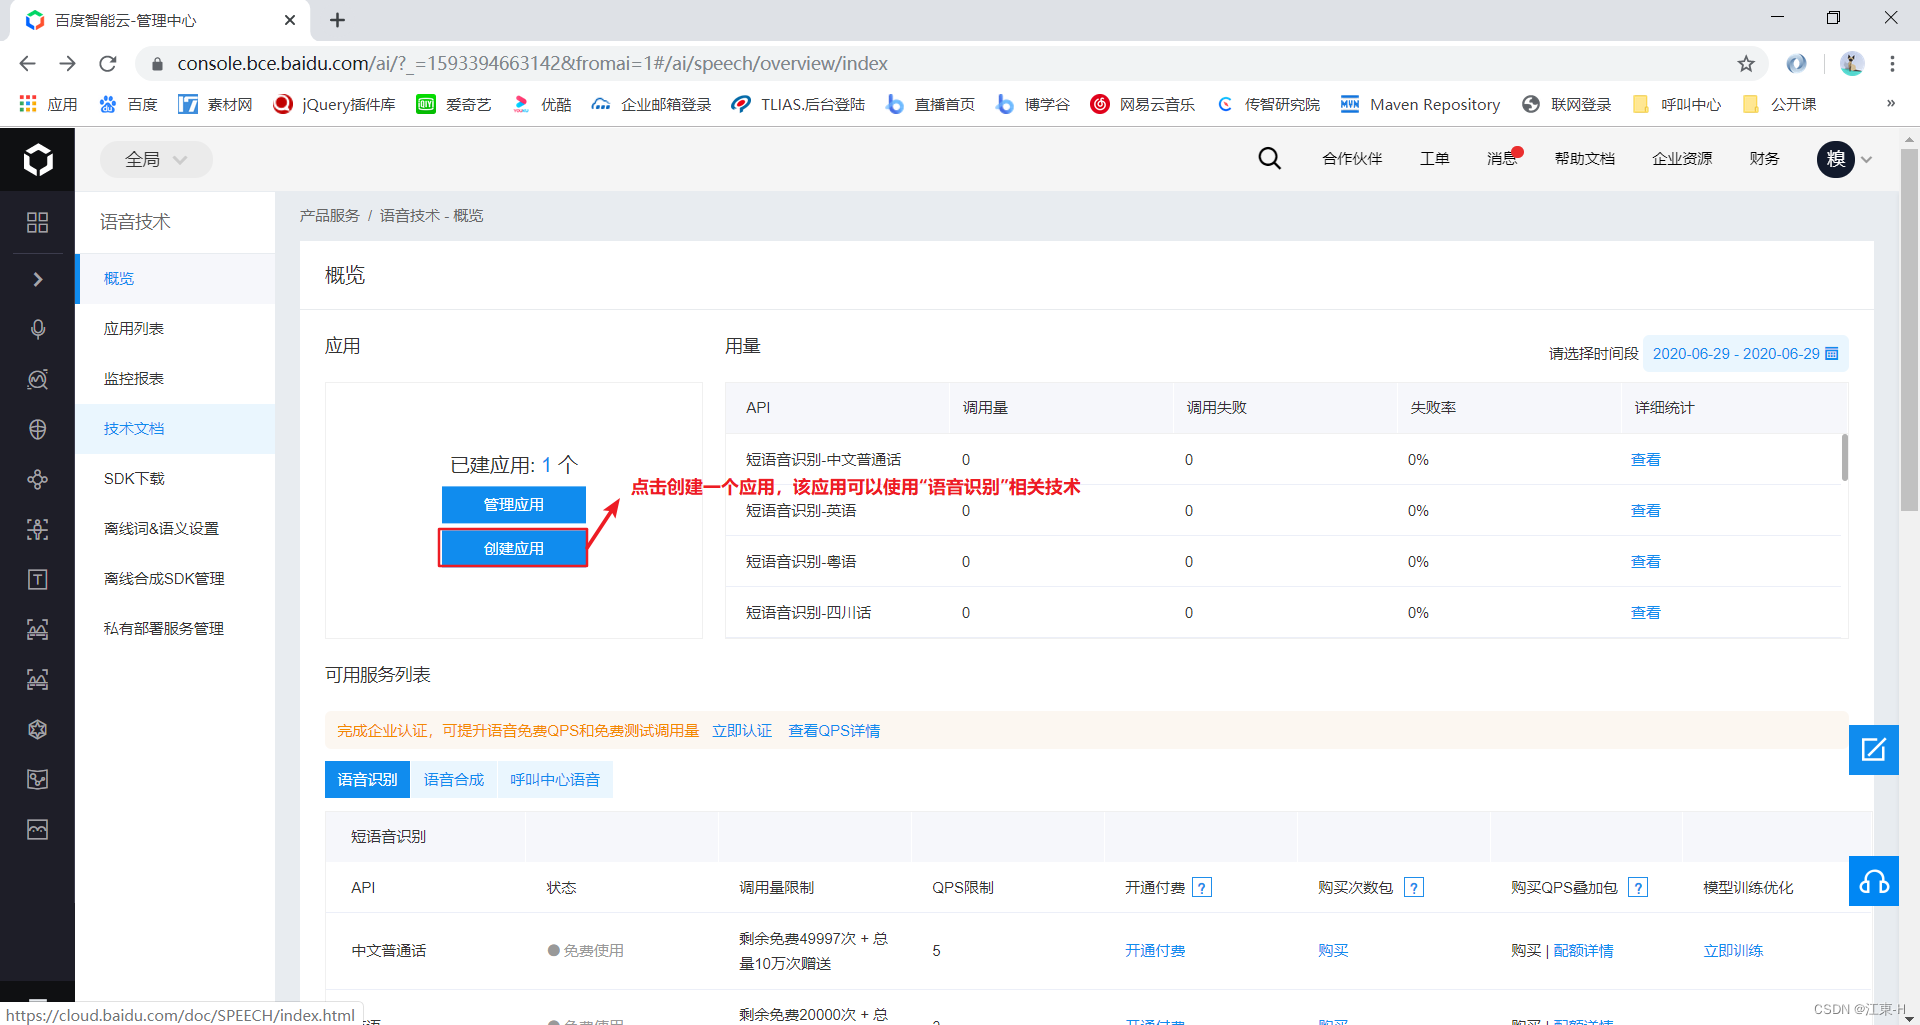Click the browser profile avatar icon
The height and width of the screenshot is (1025, 1920).
pyautogui.click(x=1852, y=64)
